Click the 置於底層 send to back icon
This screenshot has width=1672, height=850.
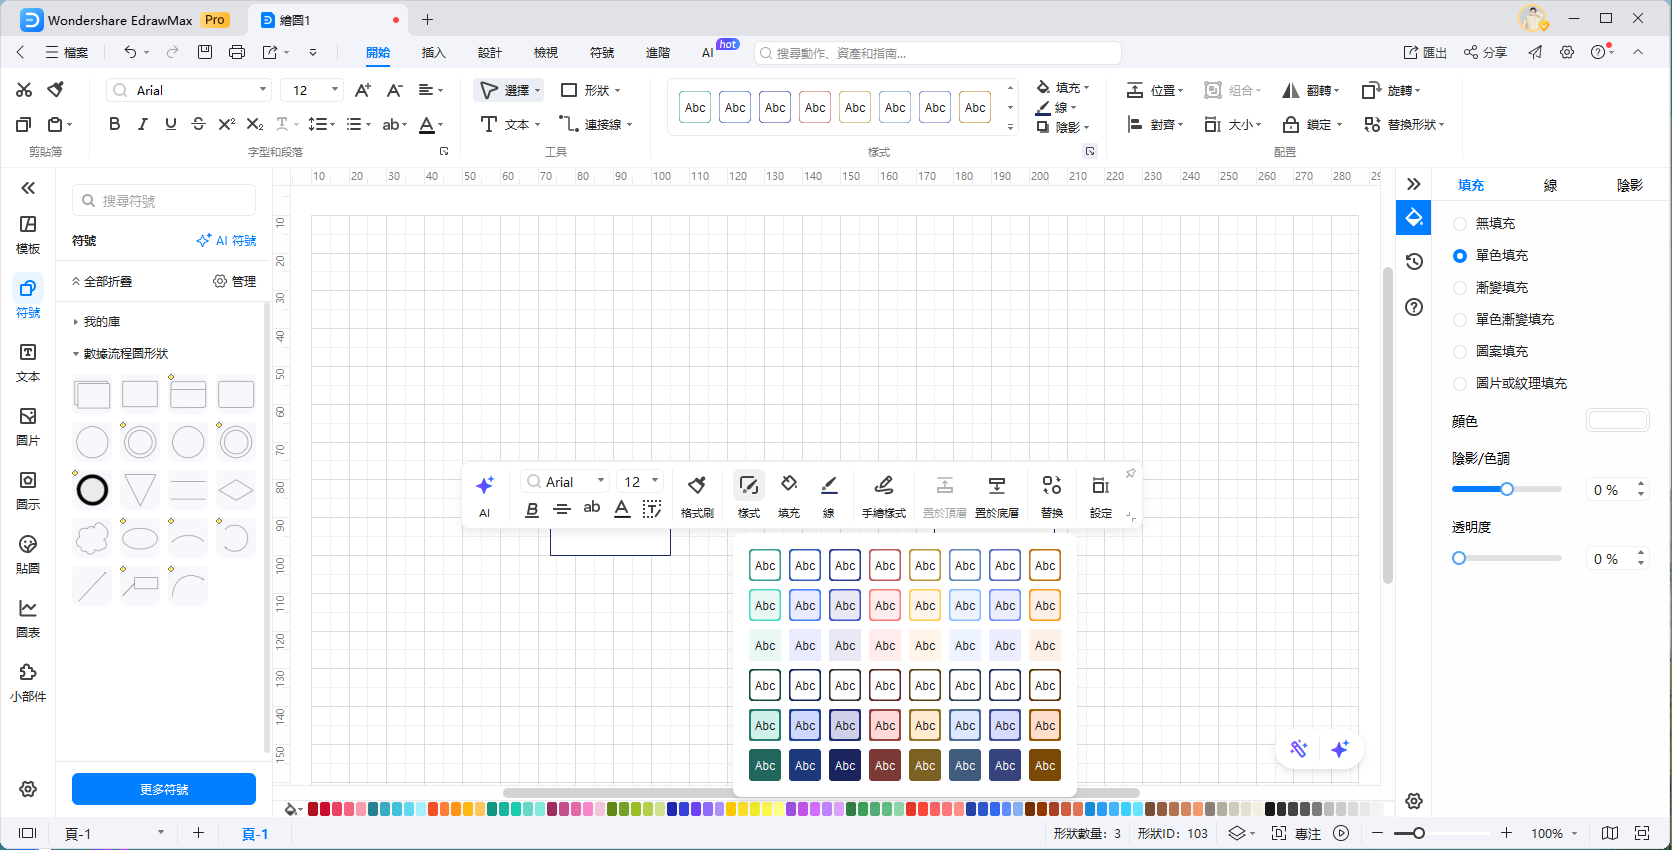pos(996,486)
